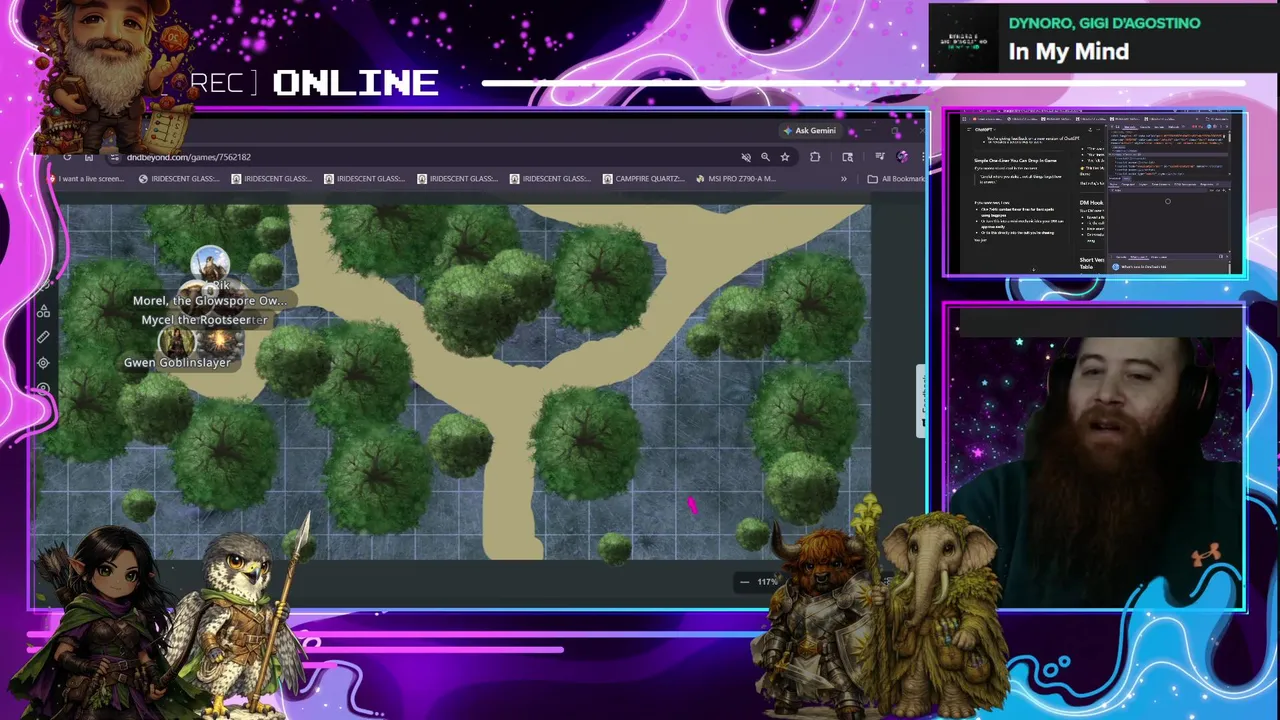Click the site info icon beside the URL
Image resolution: width=1280 pixels, height=720 pixels.
tap(114, 157)
